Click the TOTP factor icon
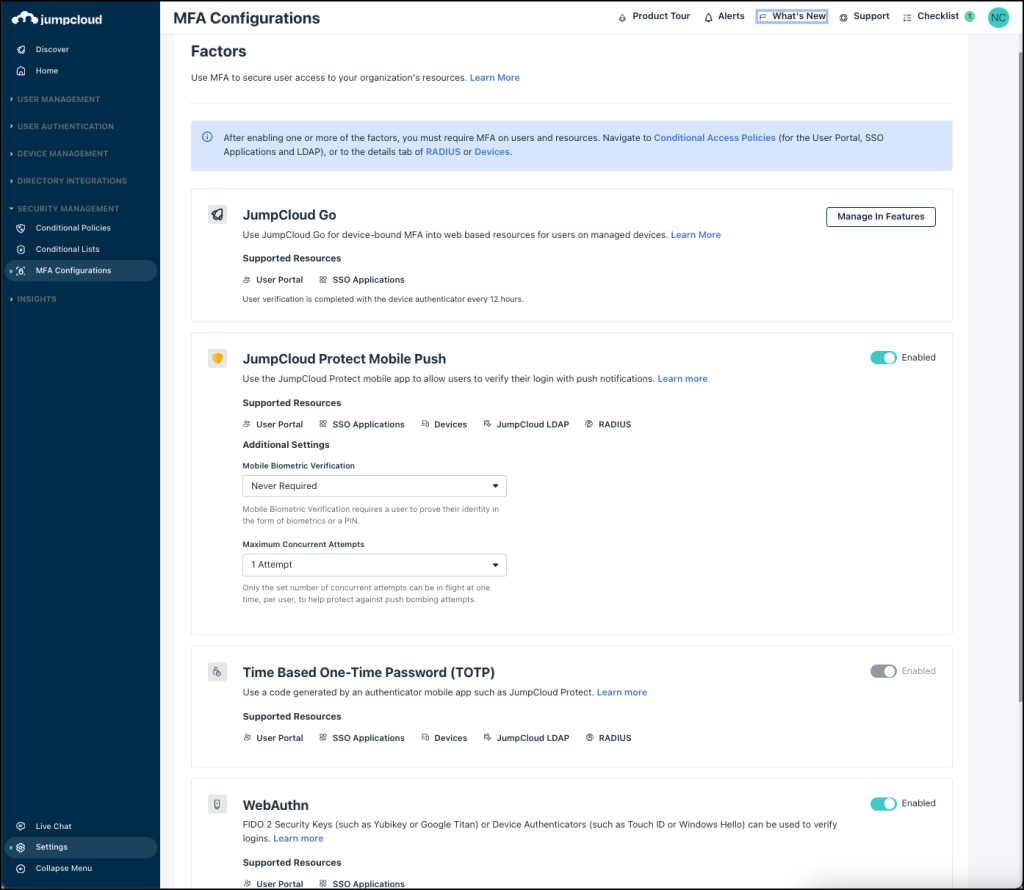This screenshot has width=1024, height=890. tap(217, 672)
